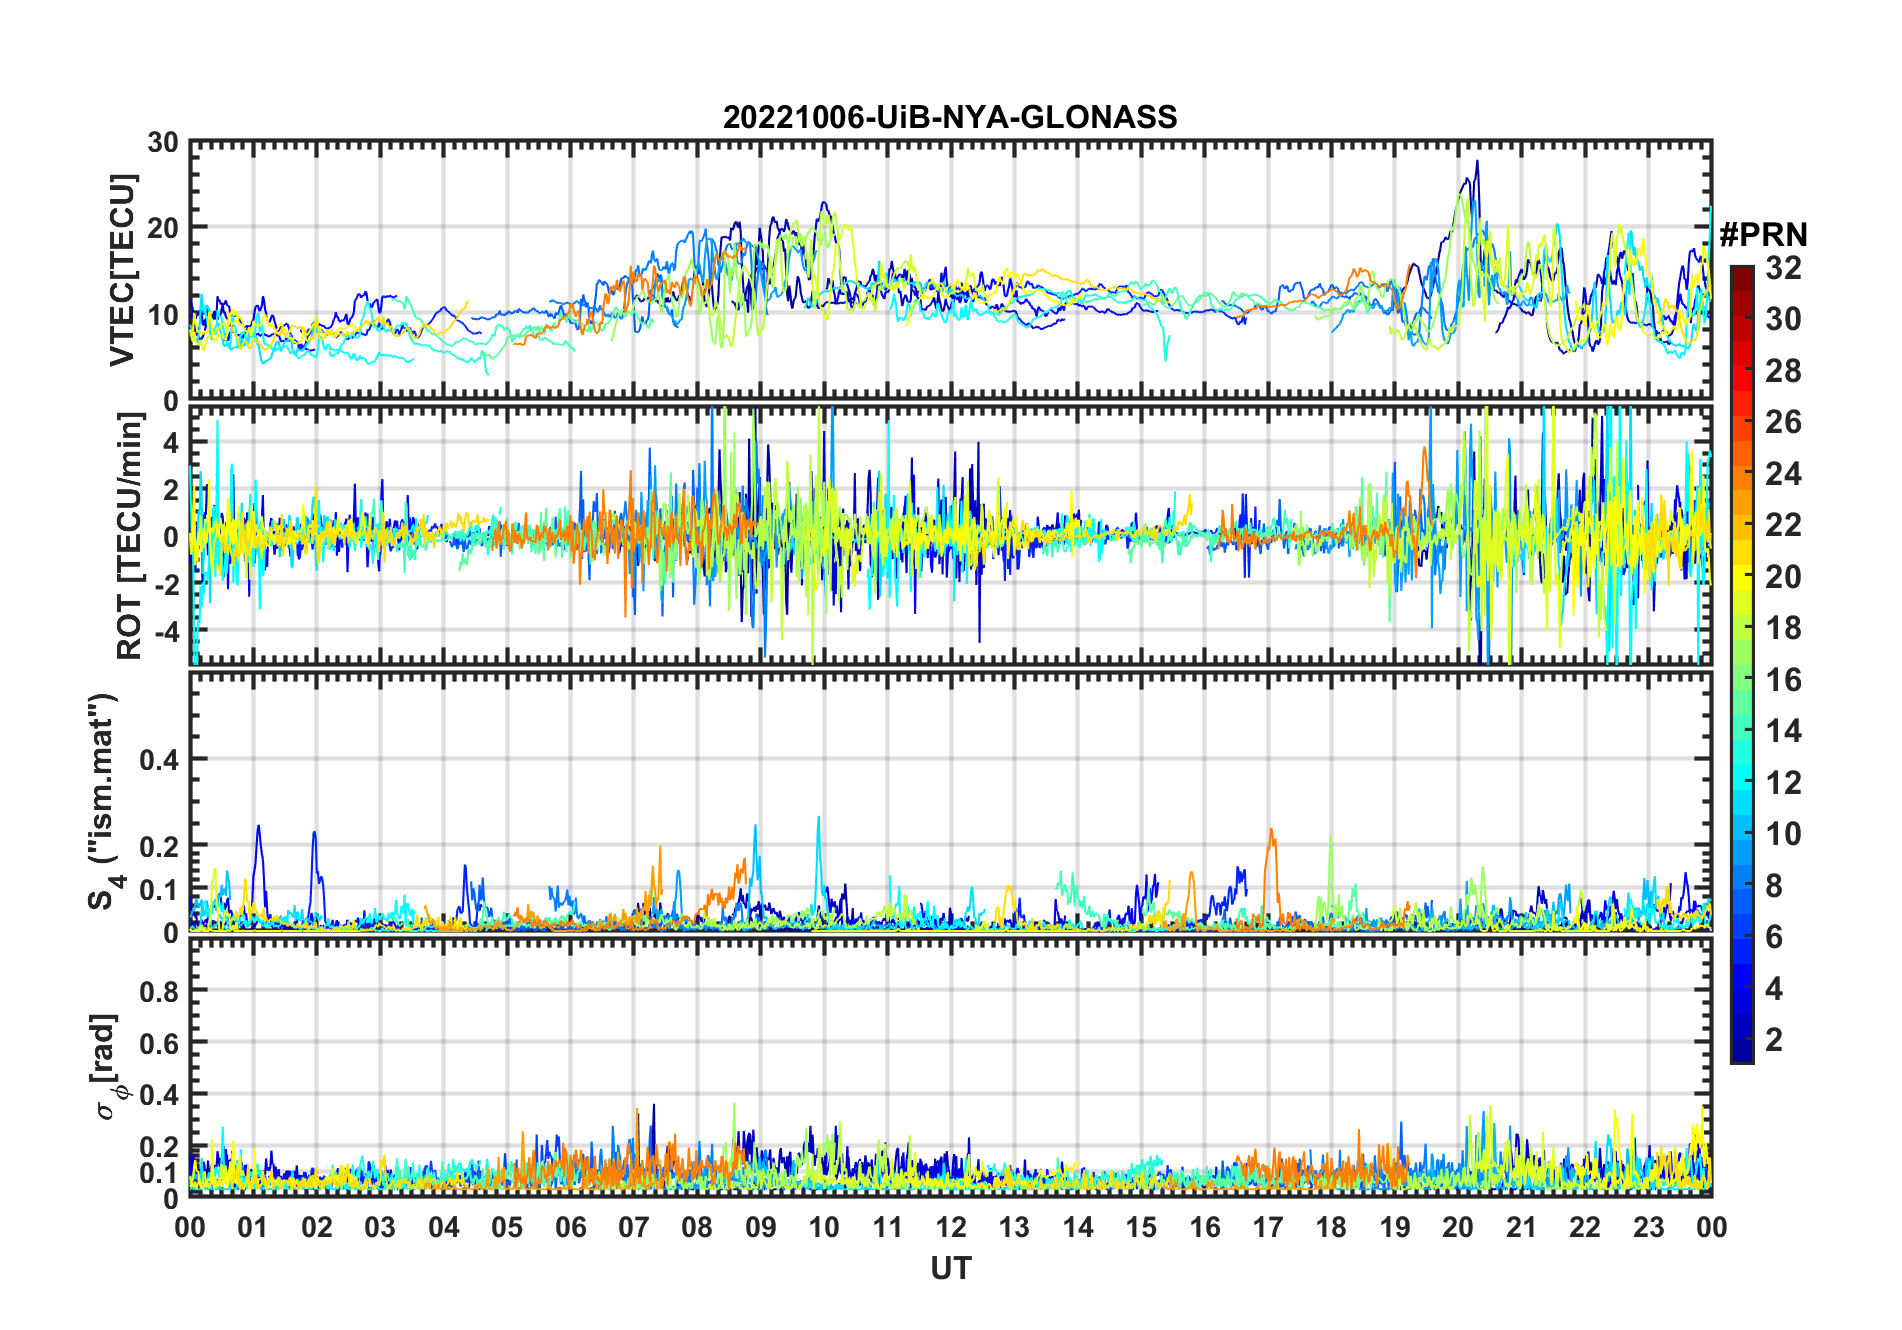Image resolution: width=1902 pixels, height=1330 pixels.
Task: Click the VTEC y-axis tick label 20
Action: click(163, 229)
